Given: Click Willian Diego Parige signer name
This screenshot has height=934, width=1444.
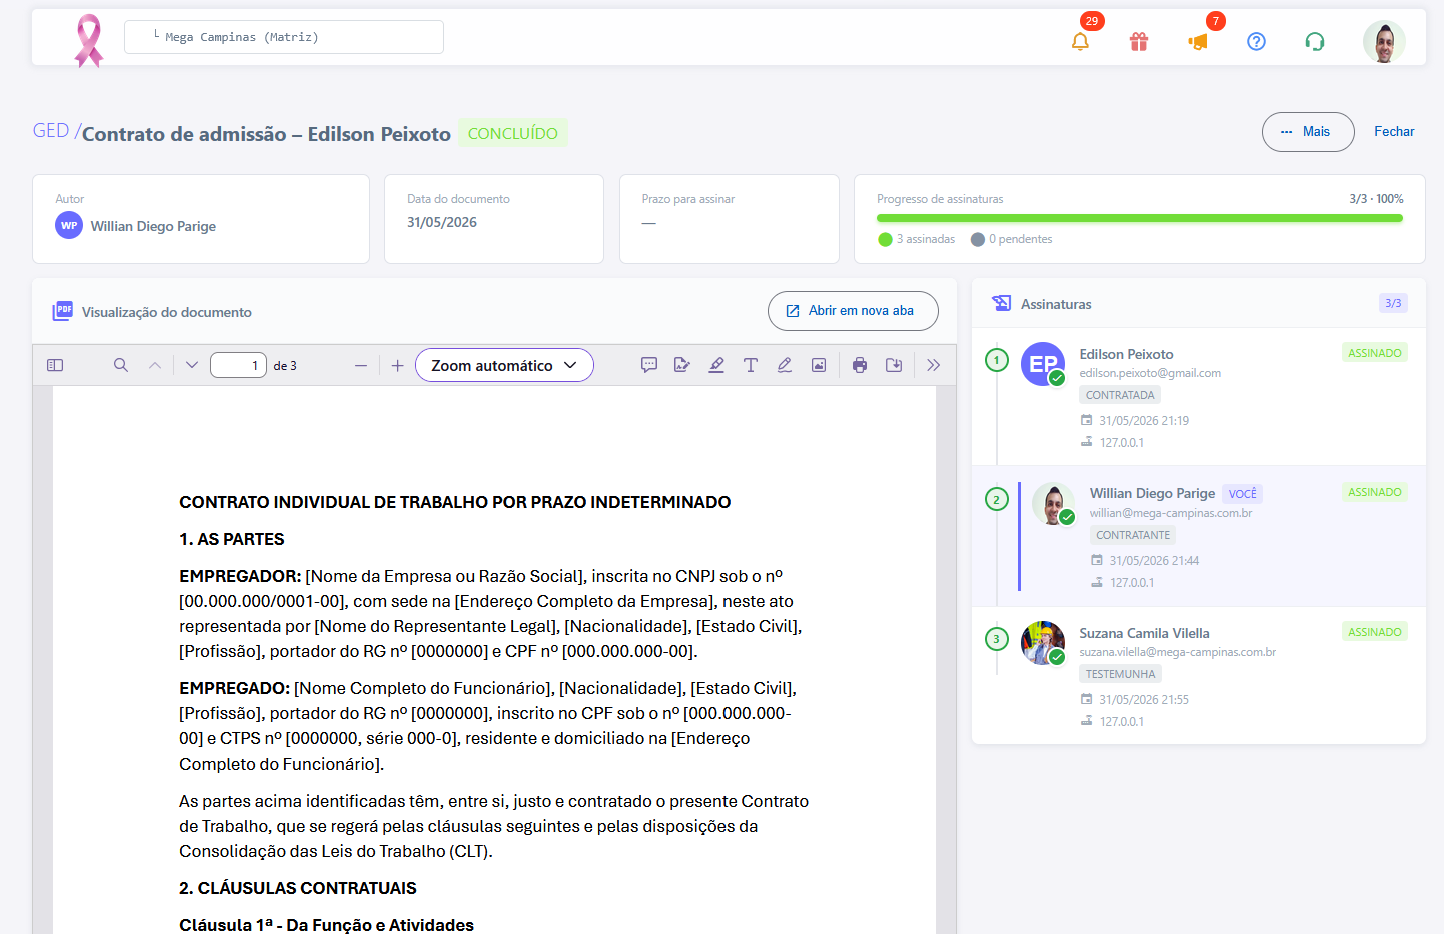Looking at the screenshot, I should click(1152, 493).
